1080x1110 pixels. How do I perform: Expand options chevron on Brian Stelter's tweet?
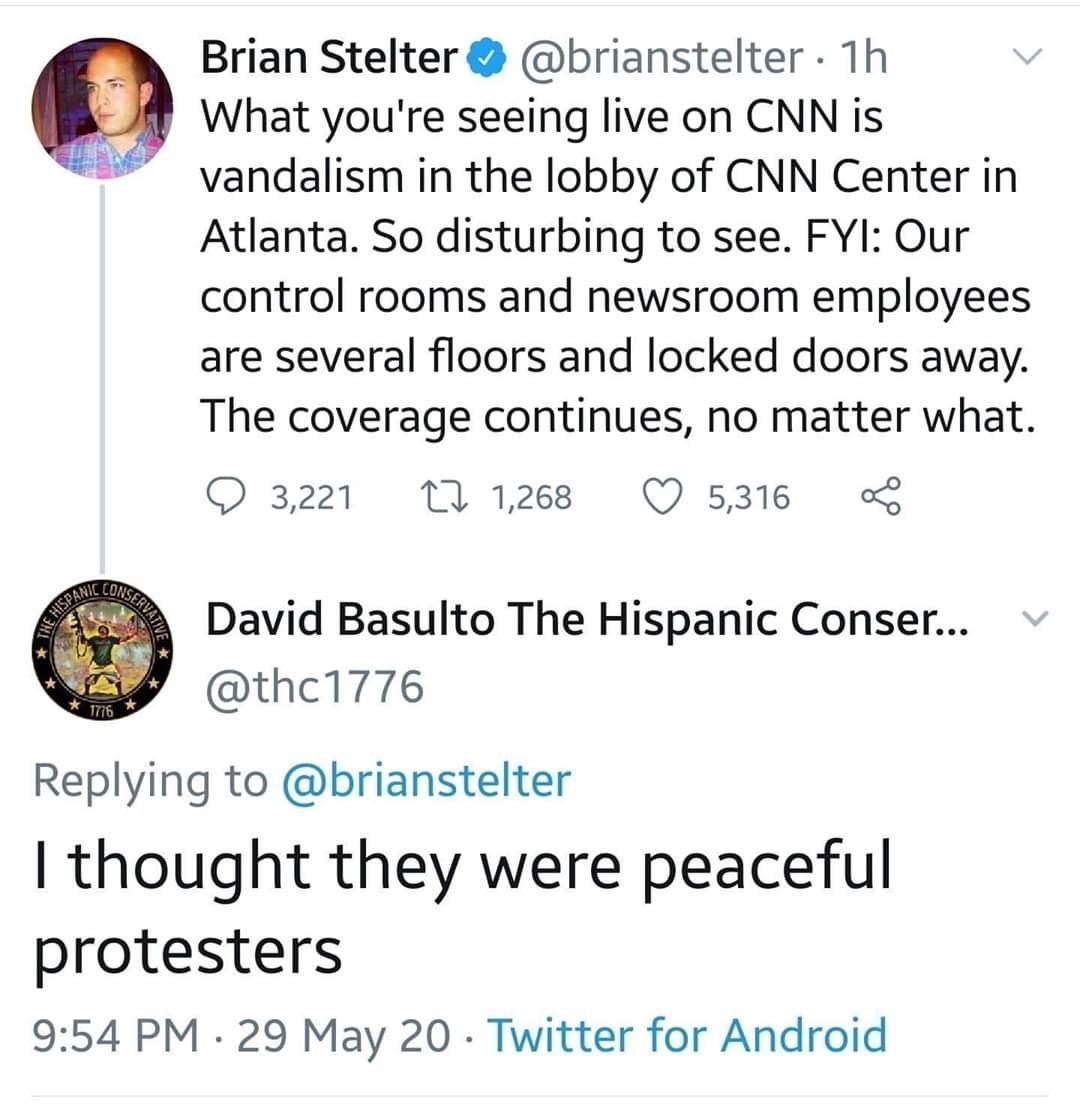tap(1024, 59)
